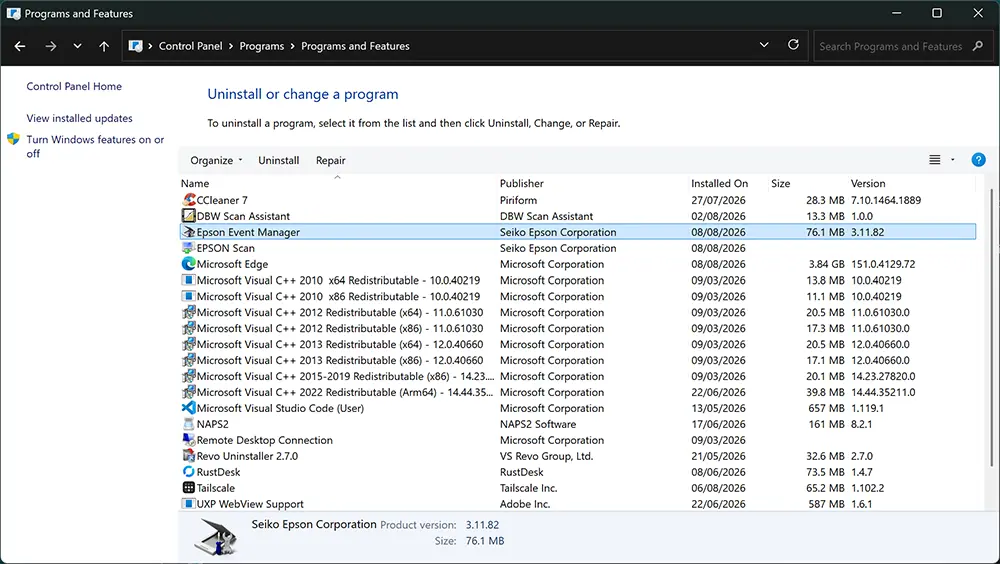Image resolution: width=1000 pixels, height=564 pixels.
Task: Click the Visual C++ 2015-2019 icon
Action: pyautogui.click(x=189, y=376)
